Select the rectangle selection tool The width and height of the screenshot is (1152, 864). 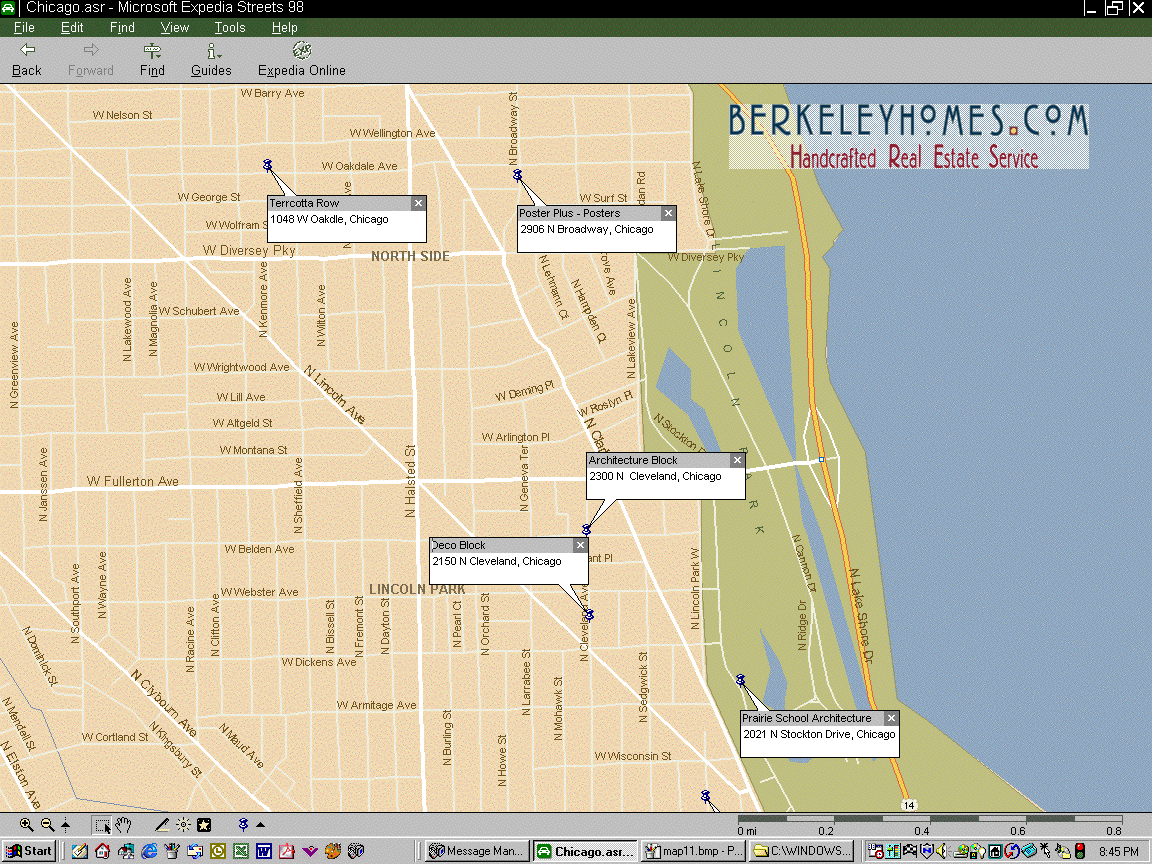point(102,825)
